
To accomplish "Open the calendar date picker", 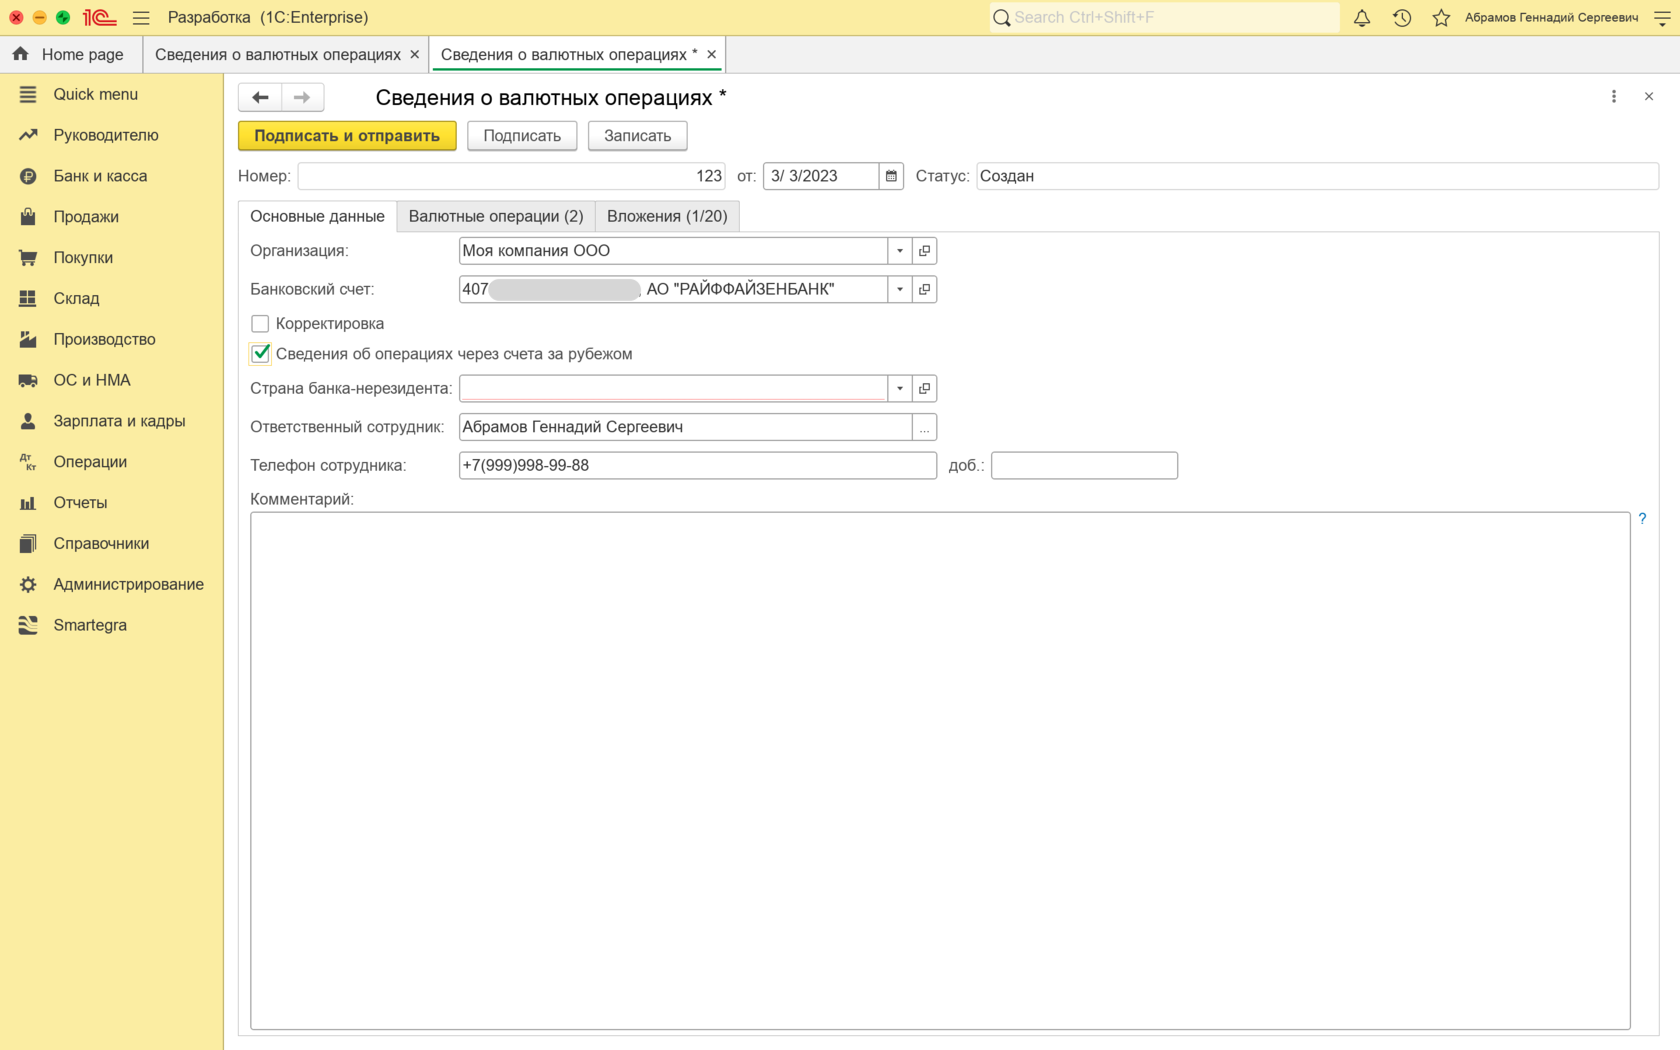I will click(x=891, y=176).
